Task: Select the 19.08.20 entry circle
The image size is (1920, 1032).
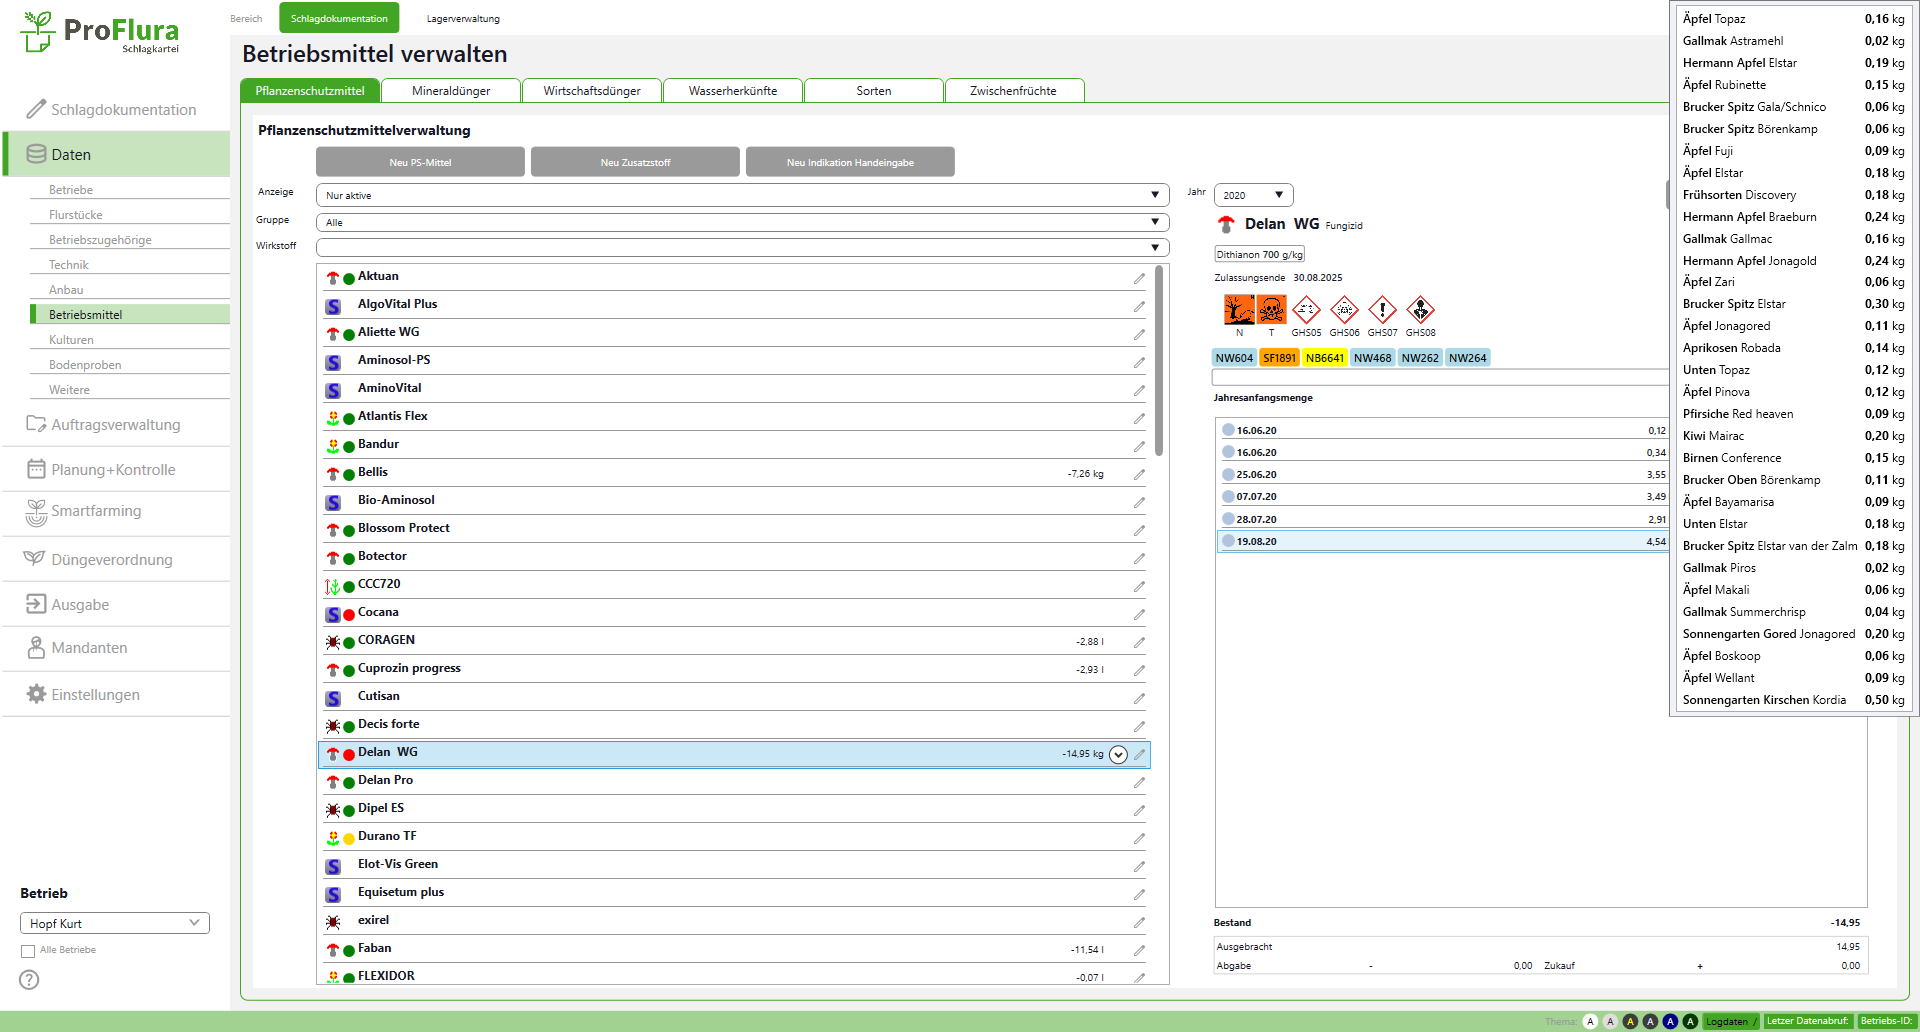Action: 1228,541
